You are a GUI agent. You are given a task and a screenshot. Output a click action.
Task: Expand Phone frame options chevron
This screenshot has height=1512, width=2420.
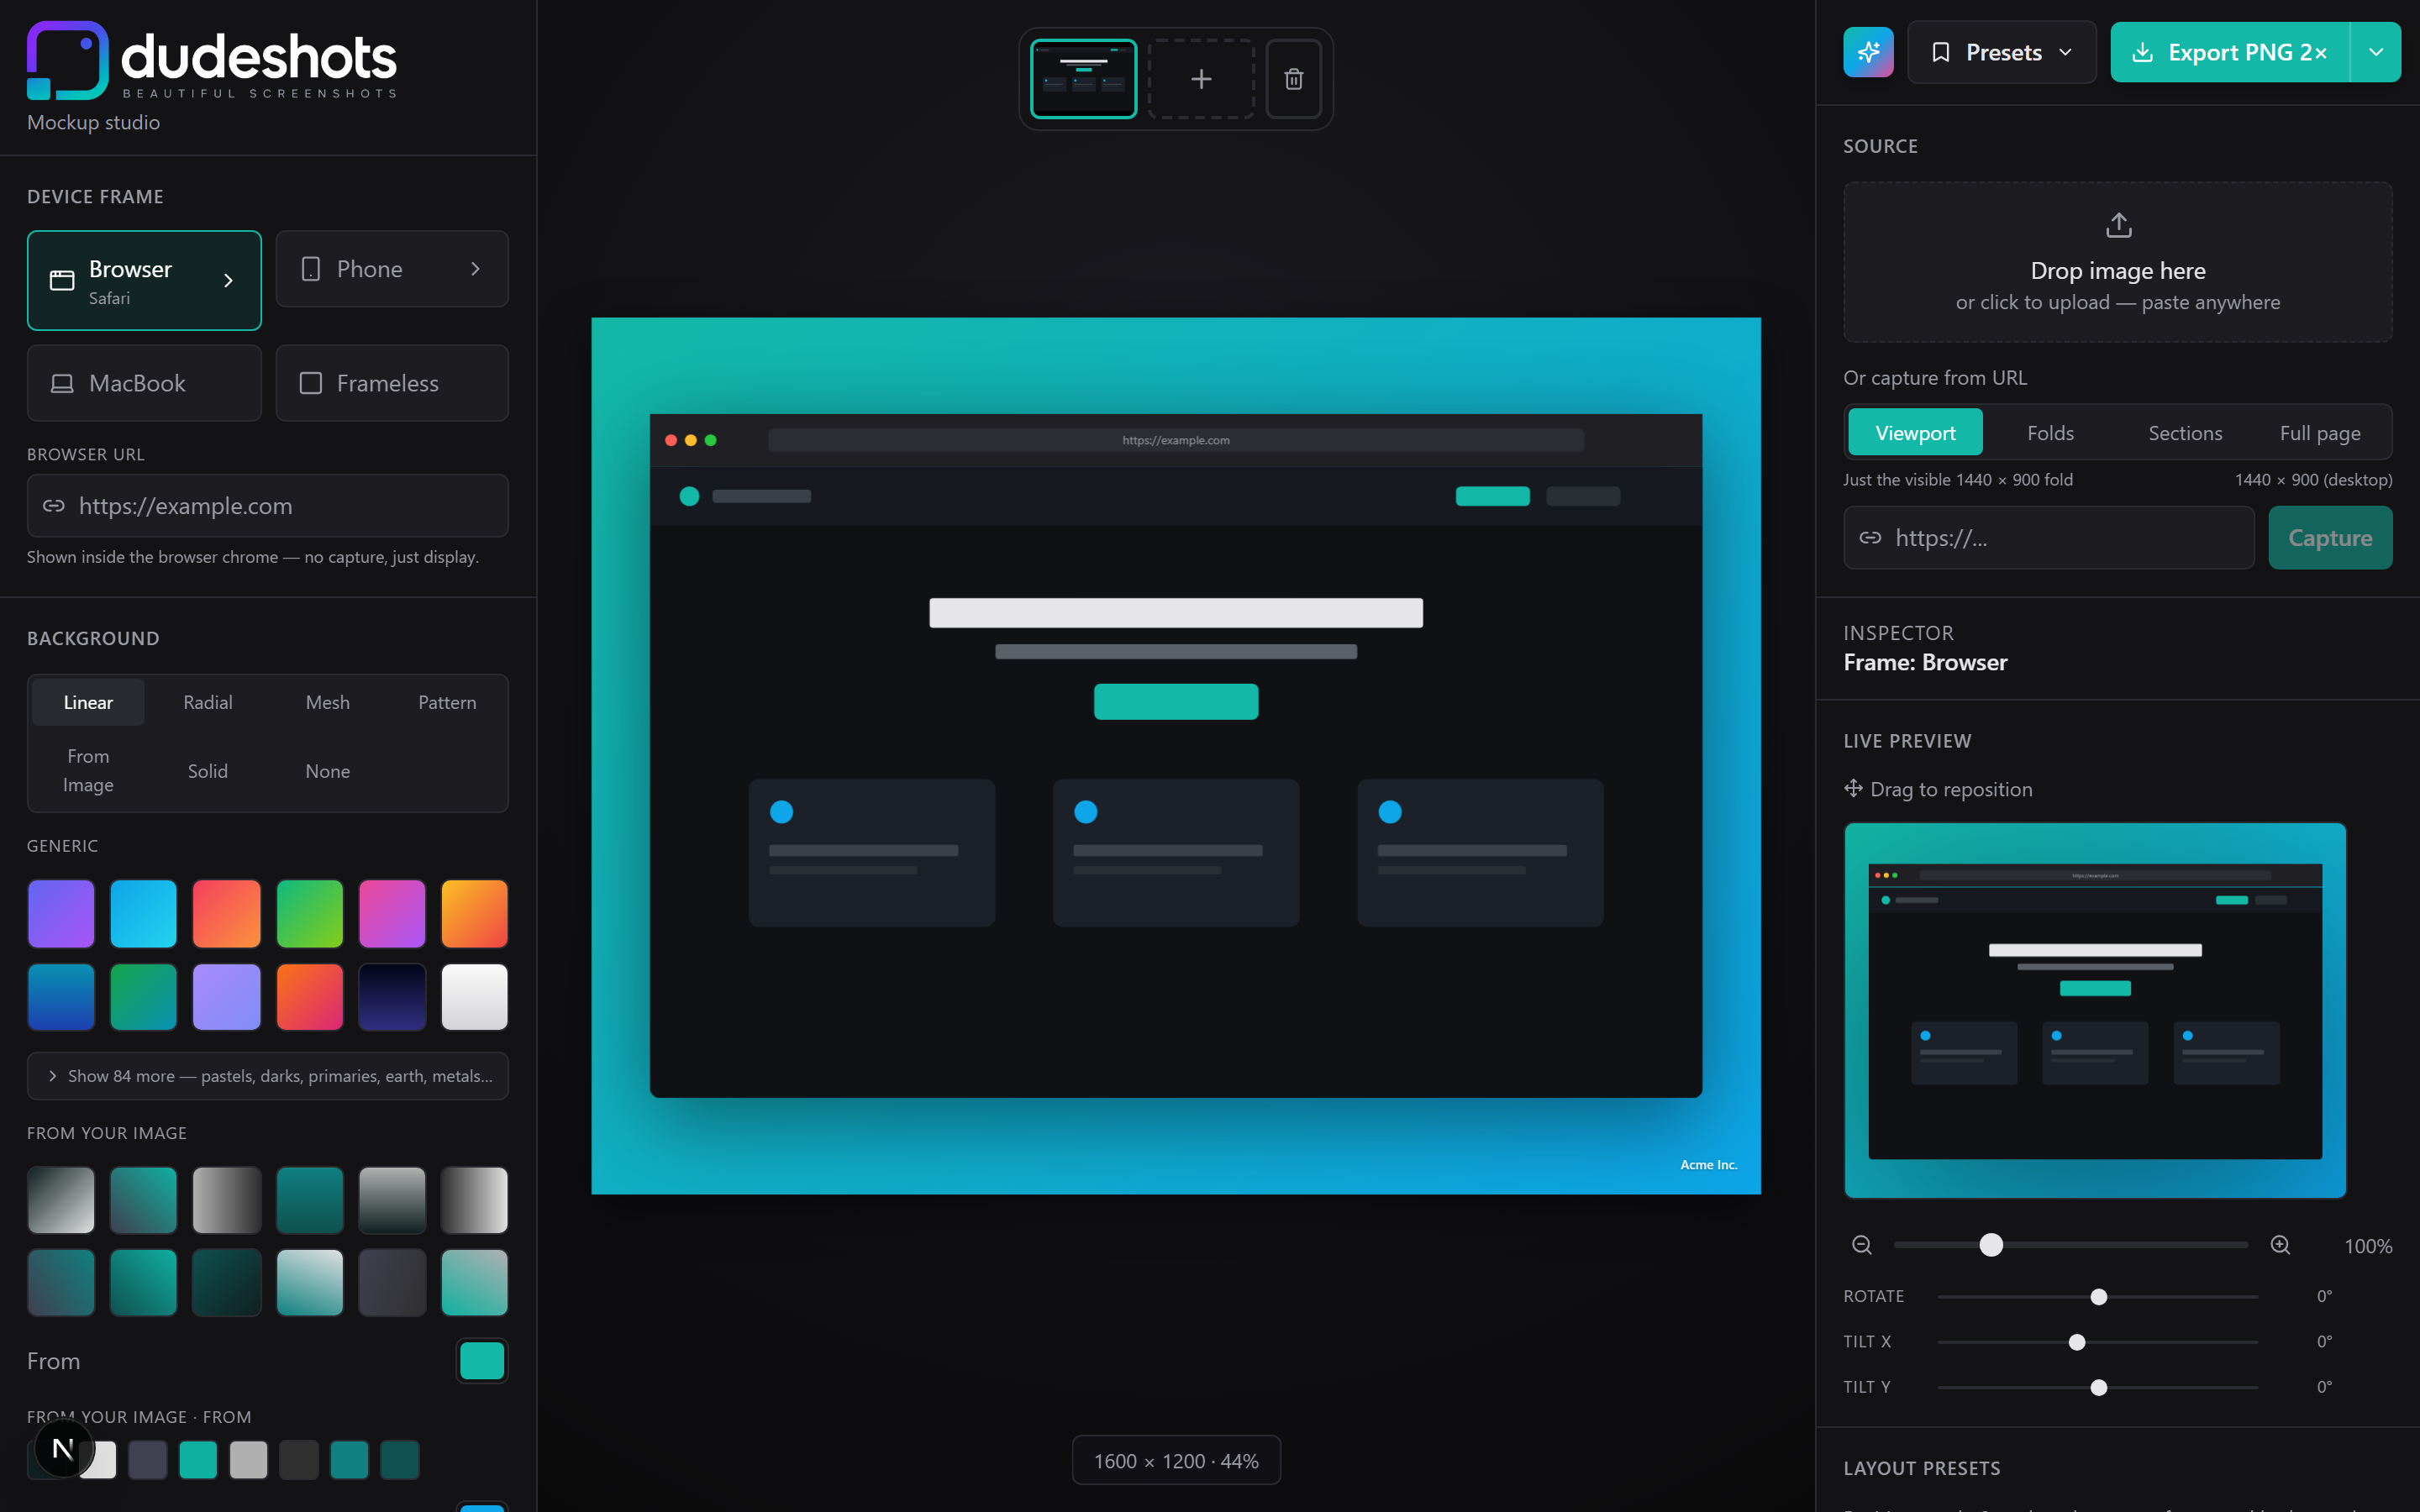[x=475, y=269]
